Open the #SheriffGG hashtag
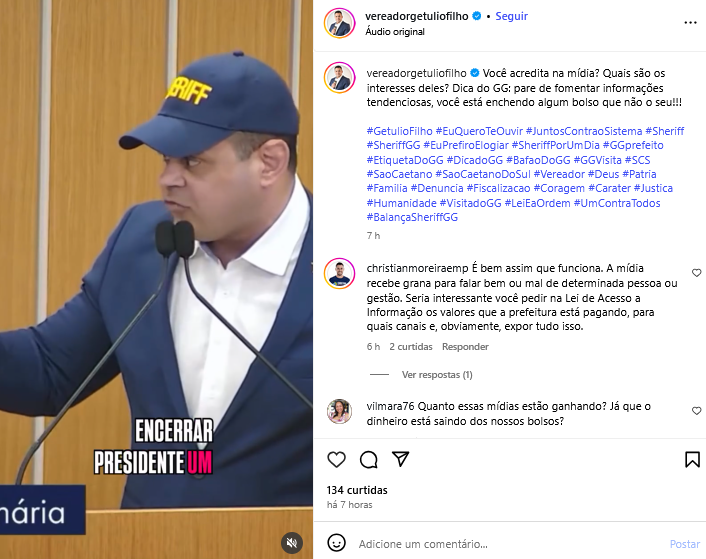The width and height of the screenshot is (706, 559). pyautogui.click(x=393, y=145)
